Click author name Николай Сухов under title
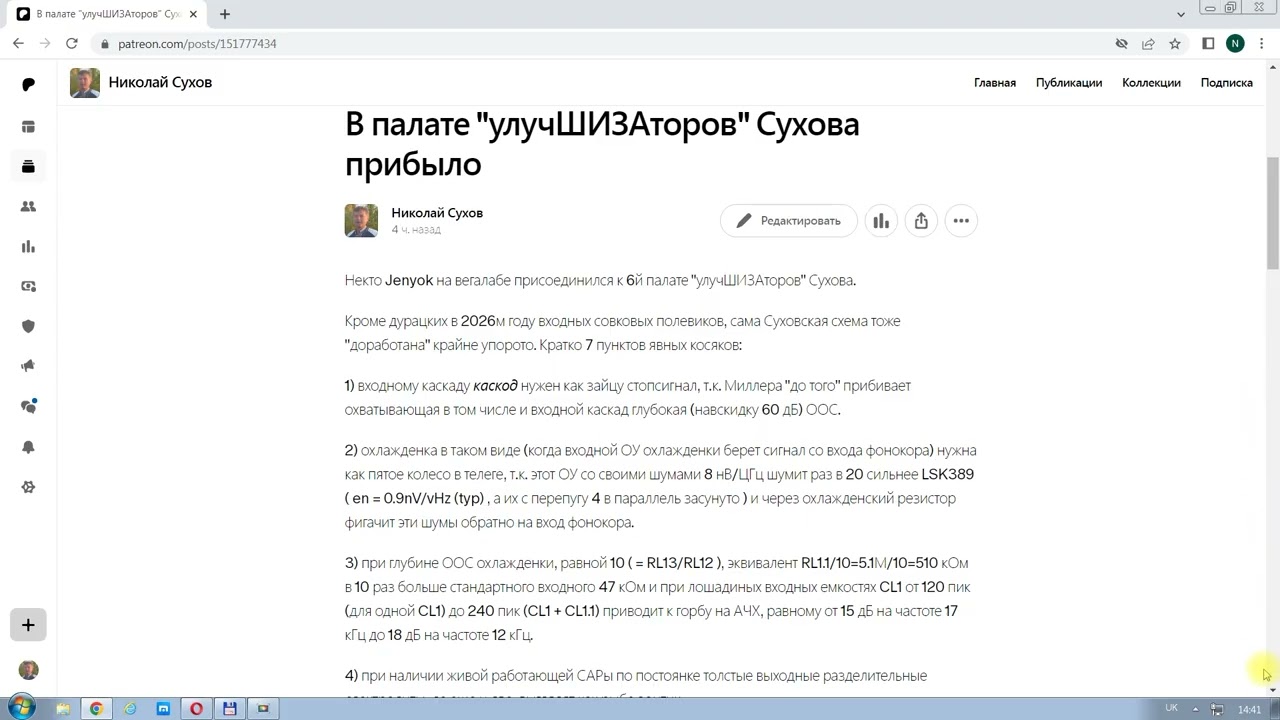 point(437,213)
